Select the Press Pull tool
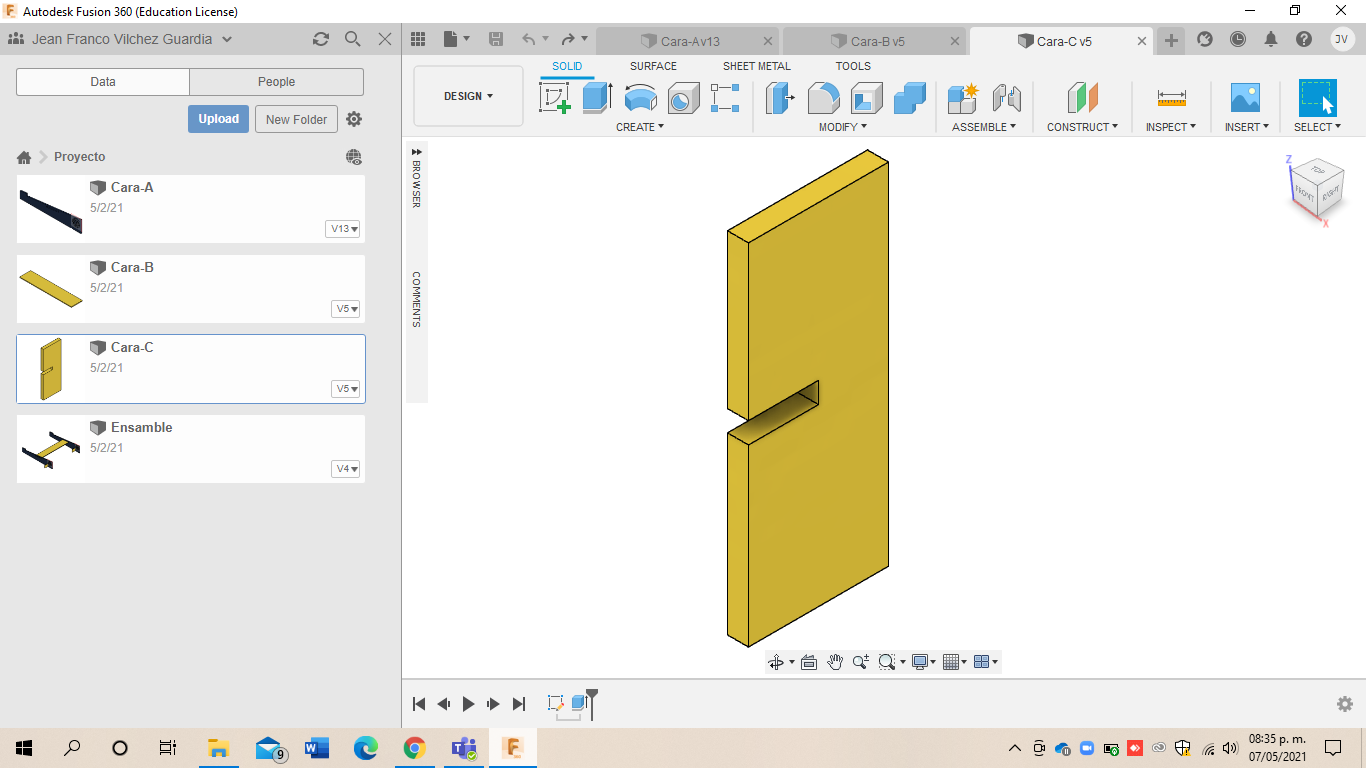This screenshot has height=768, width=1366. (780, 98)
